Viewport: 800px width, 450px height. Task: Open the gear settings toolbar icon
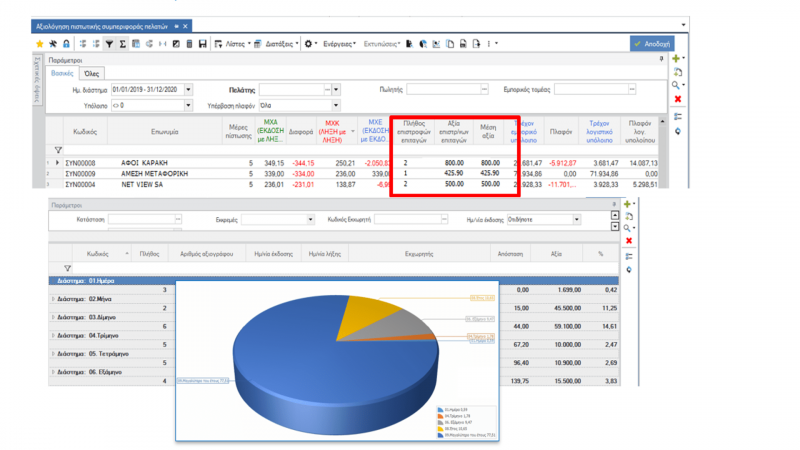click(309, 44)
